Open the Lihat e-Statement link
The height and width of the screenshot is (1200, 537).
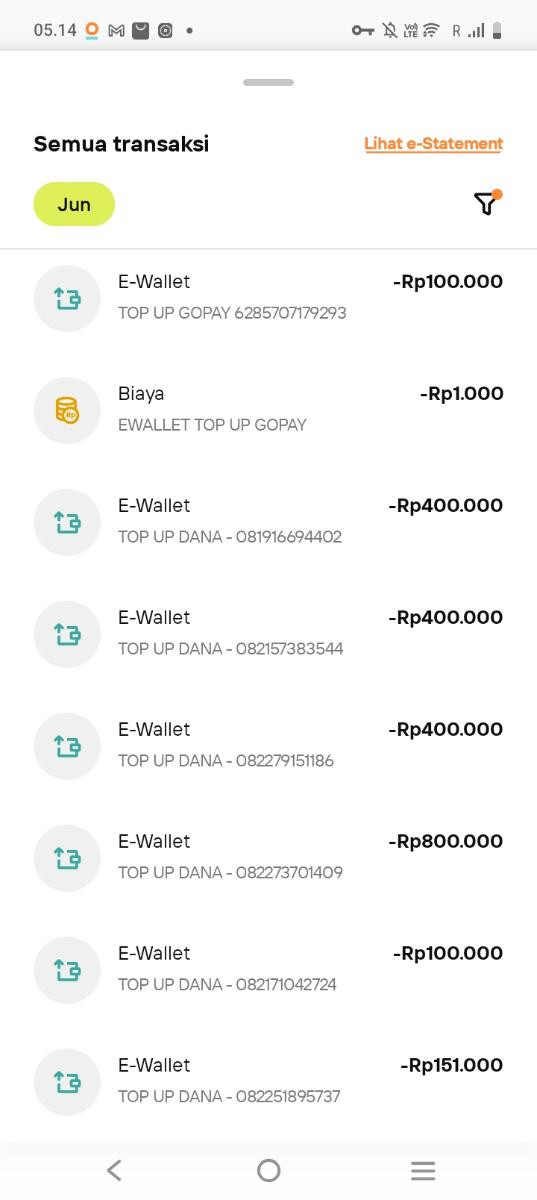433,144
